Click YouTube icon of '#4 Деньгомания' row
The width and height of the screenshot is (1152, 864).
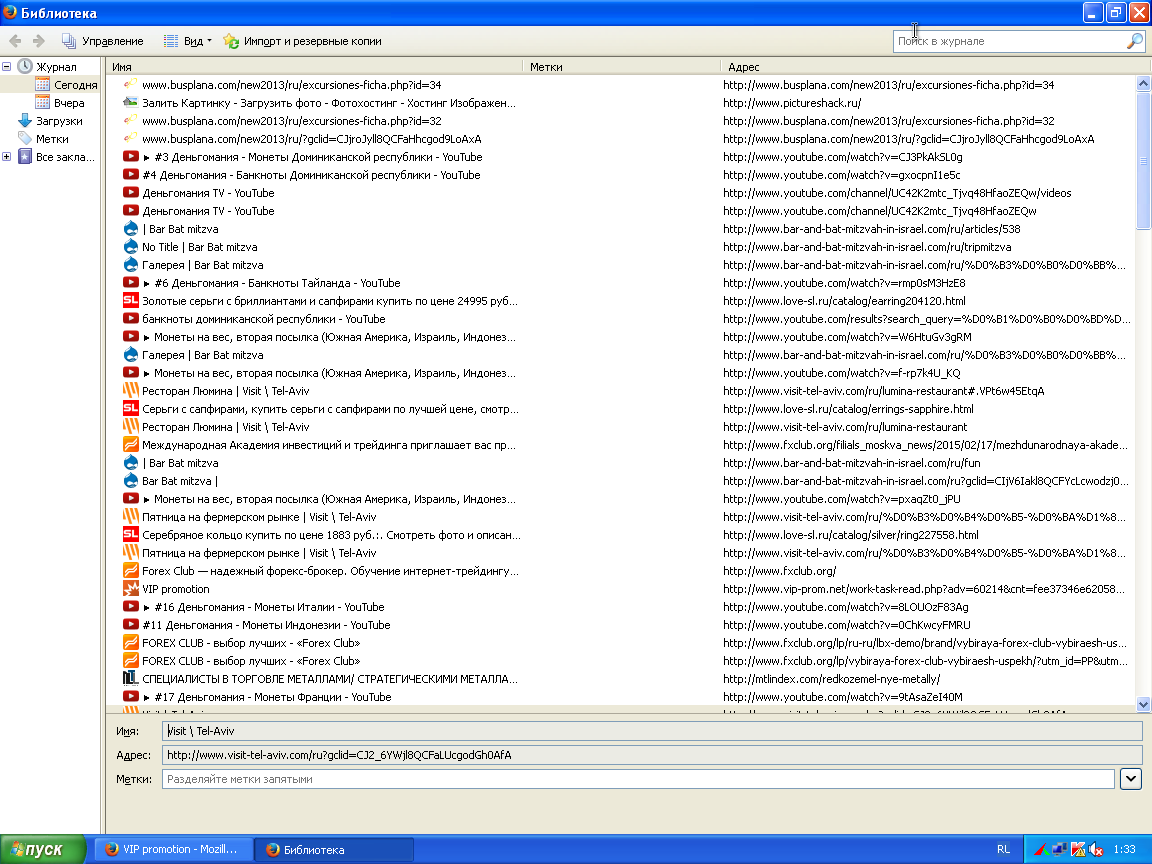131,175
